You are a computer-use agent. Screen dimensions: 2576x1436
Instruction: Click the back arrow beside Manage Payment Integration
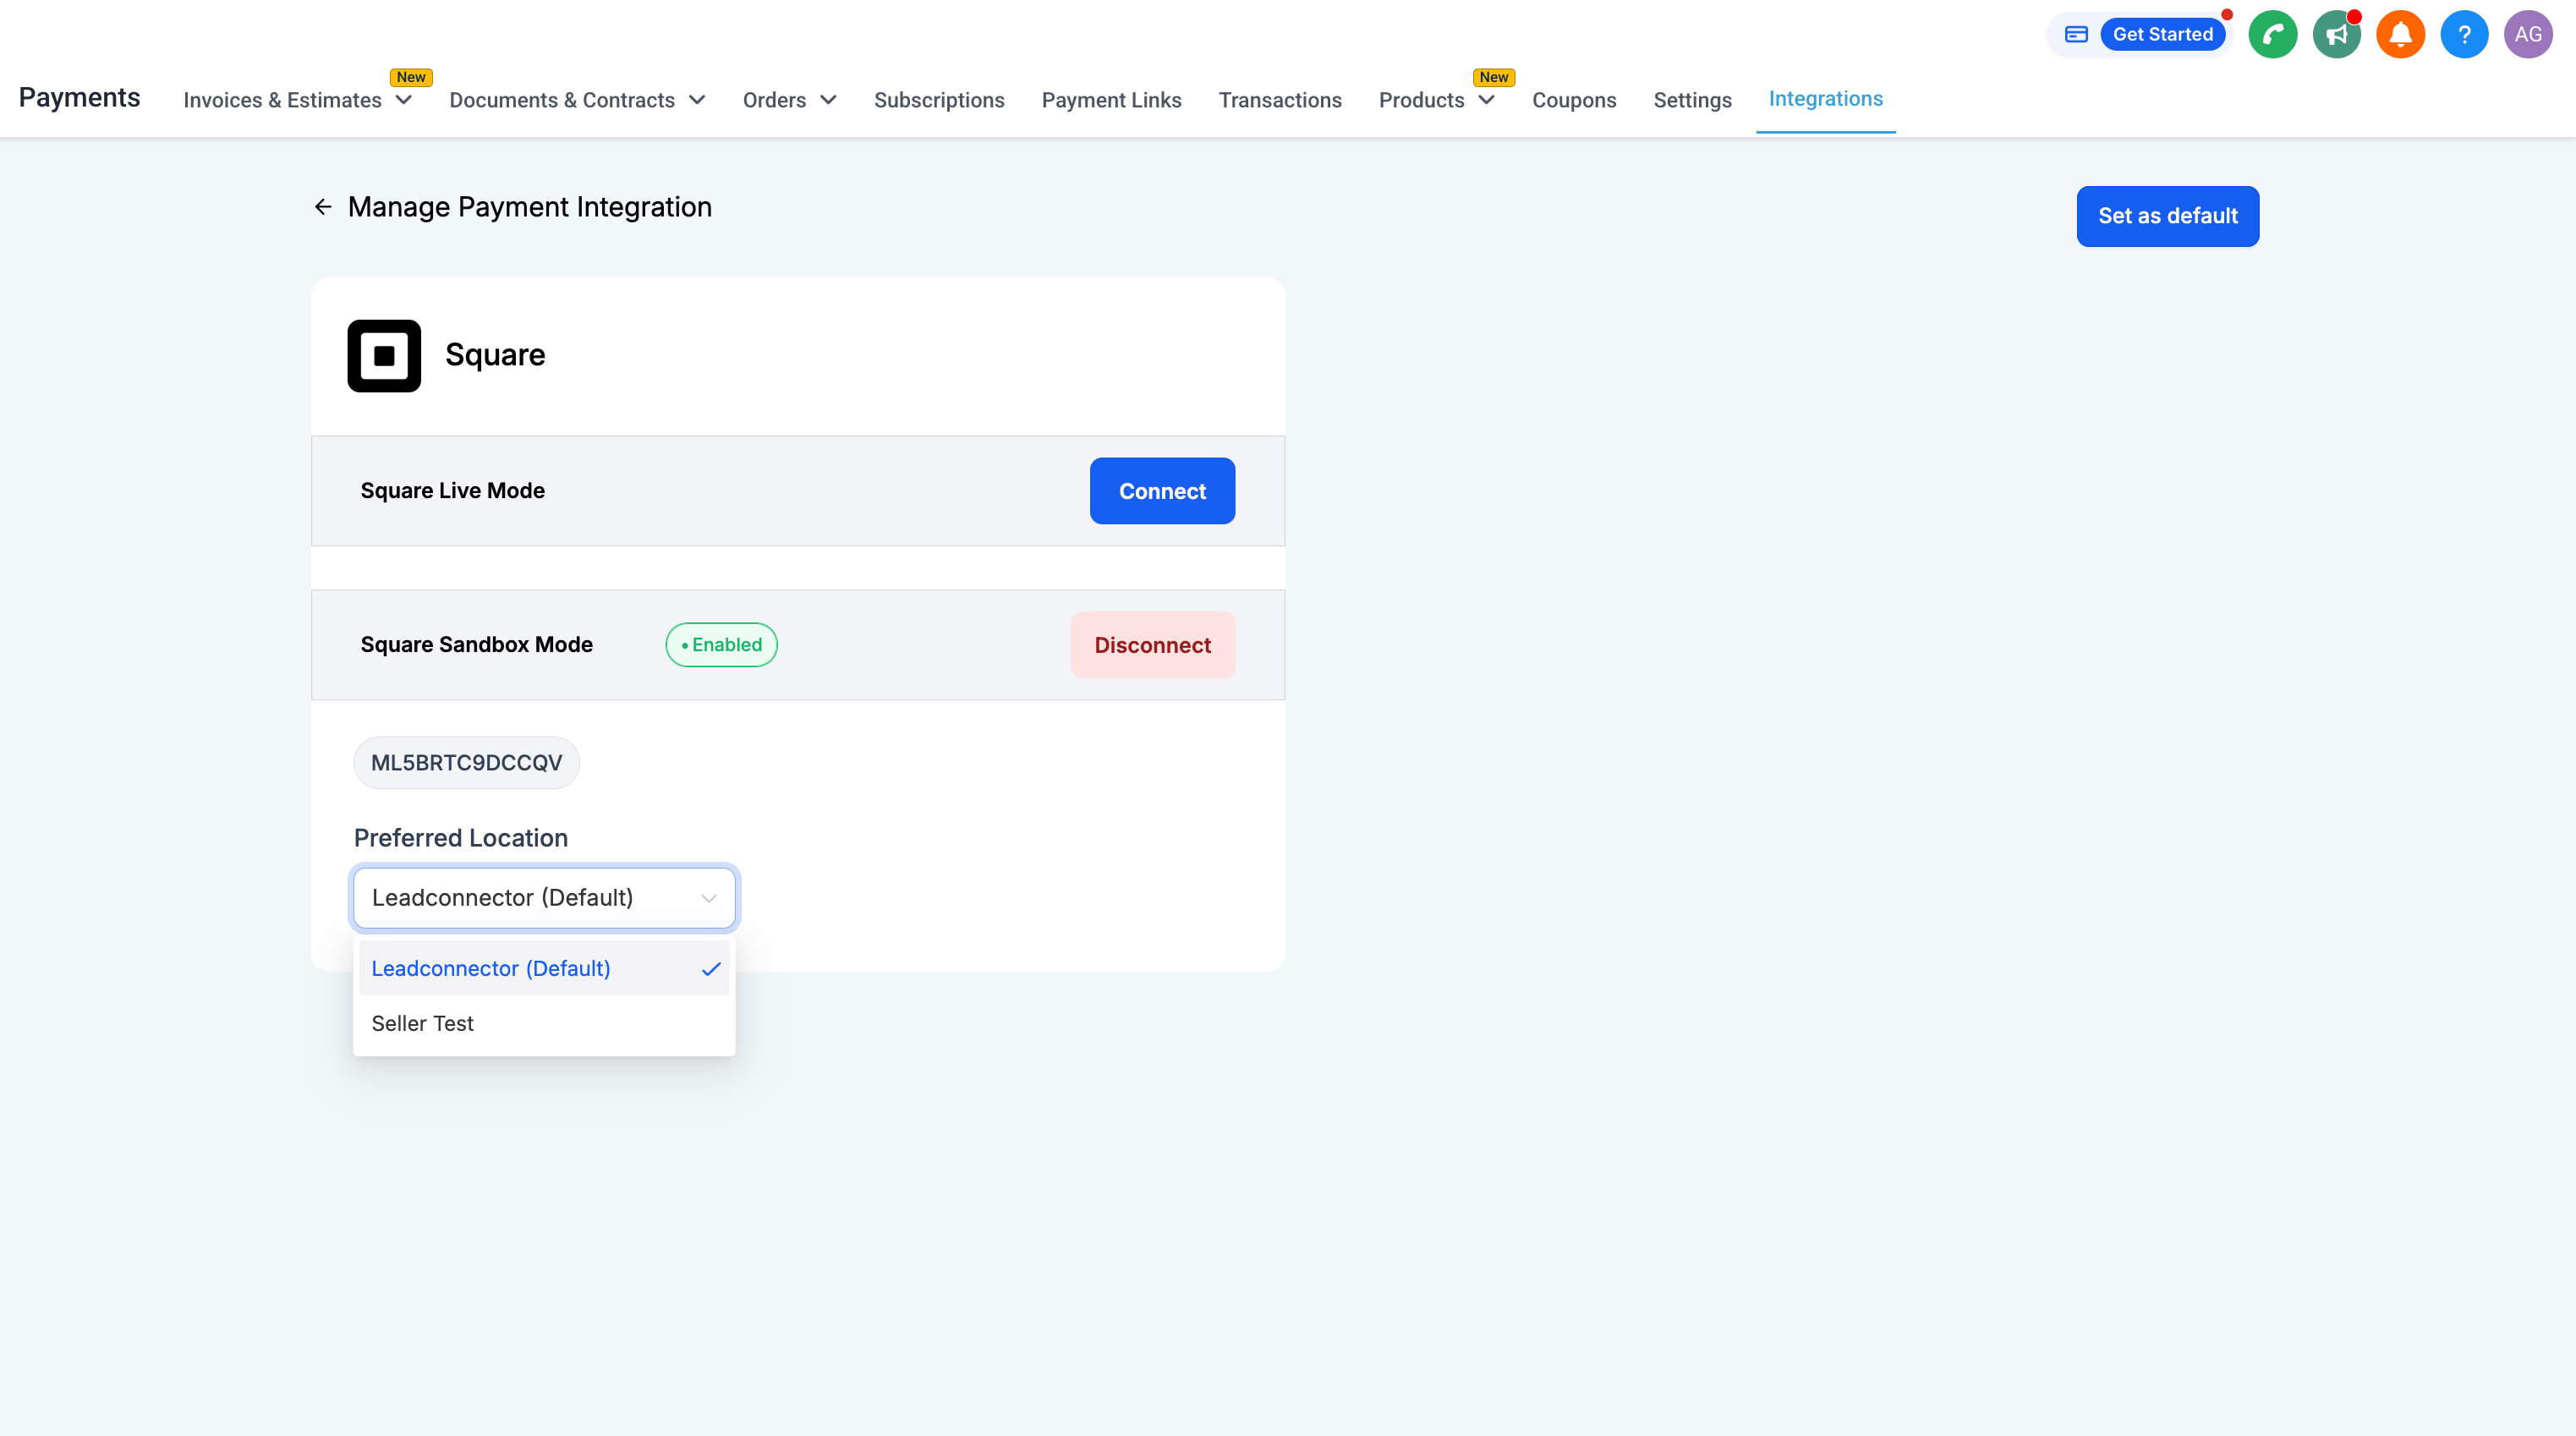pos(323,207)
